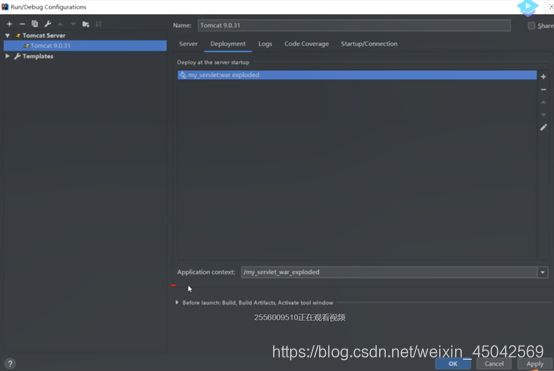
Task: Add artifact to deploy with plus icon
Action: click(543, 77)
